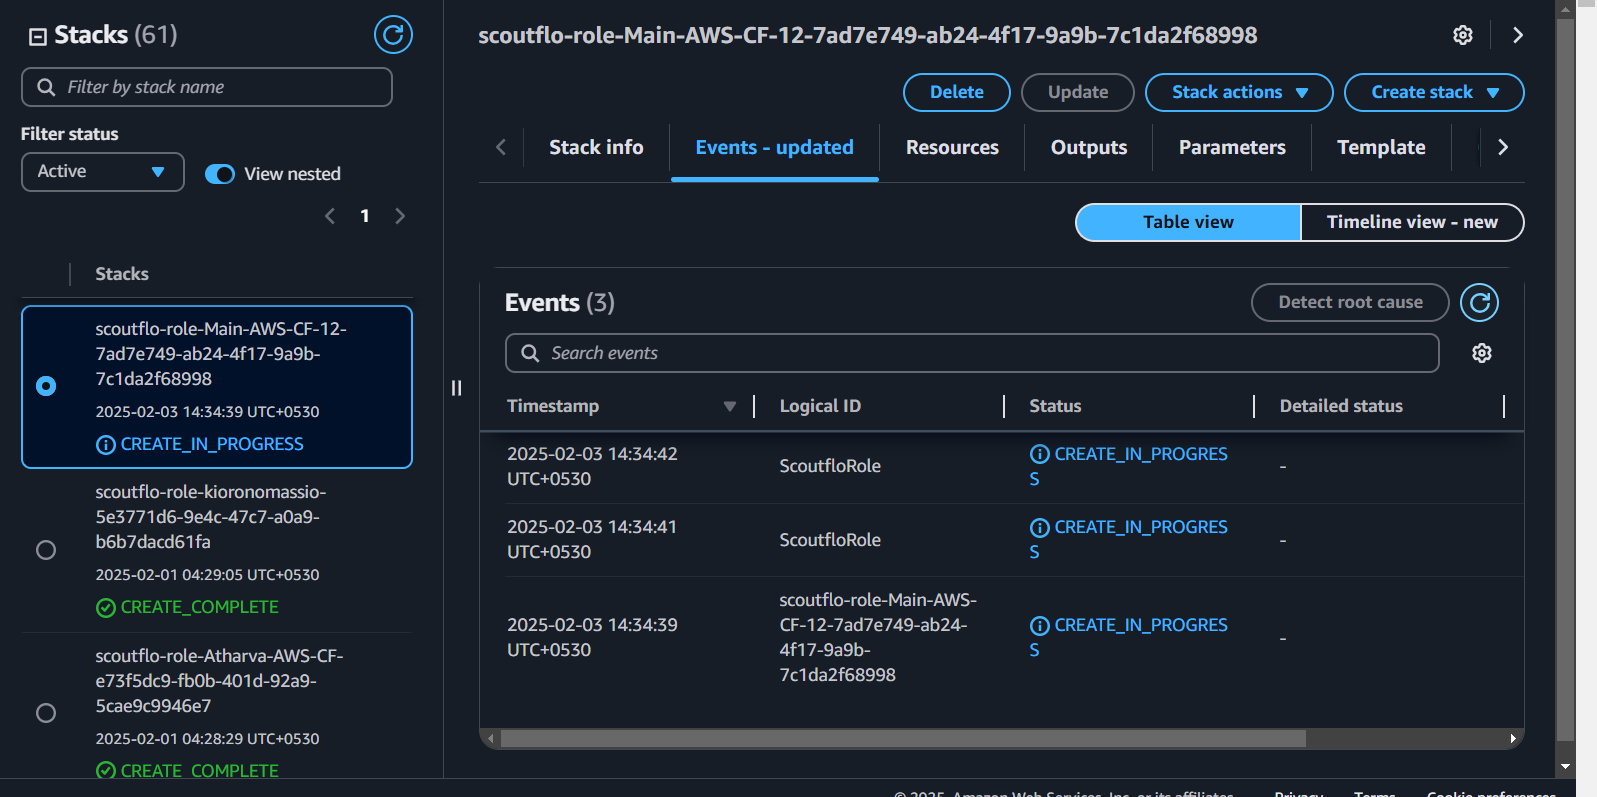Toggle View nested switch
1597x797 pixels.
220,174
